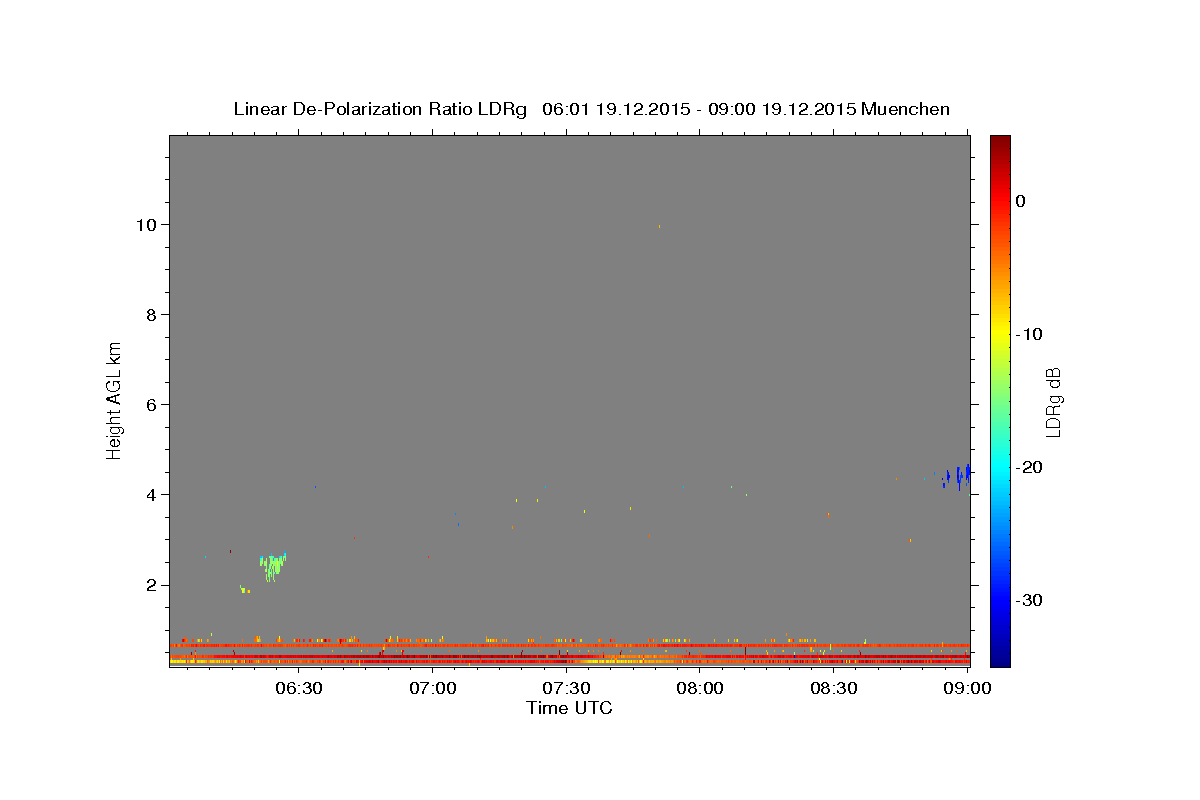
Task: Click the colorbar value -30
Action: tap(1030, 600)
